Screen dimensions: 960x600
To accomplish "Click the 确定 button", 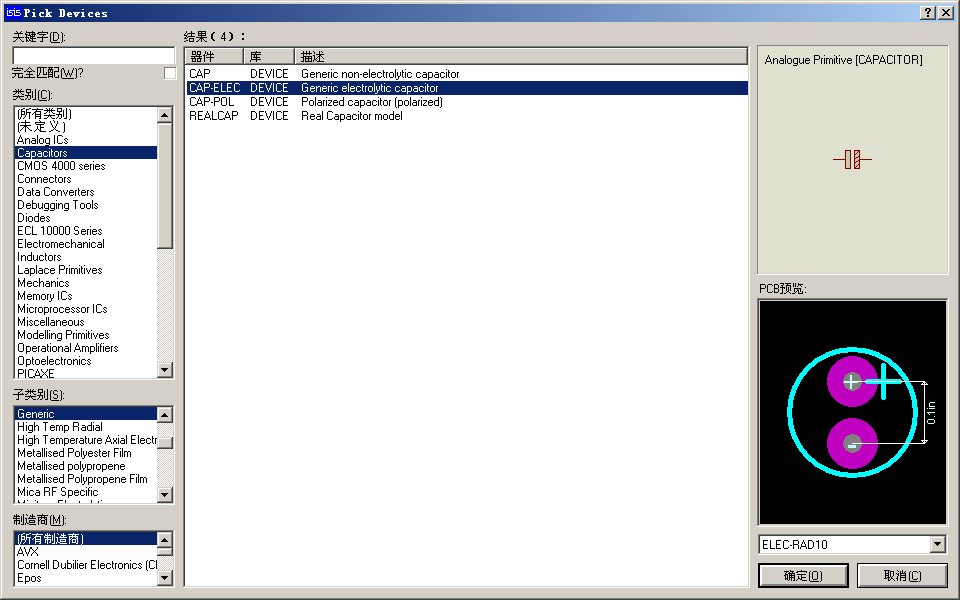I will point(803,576).
